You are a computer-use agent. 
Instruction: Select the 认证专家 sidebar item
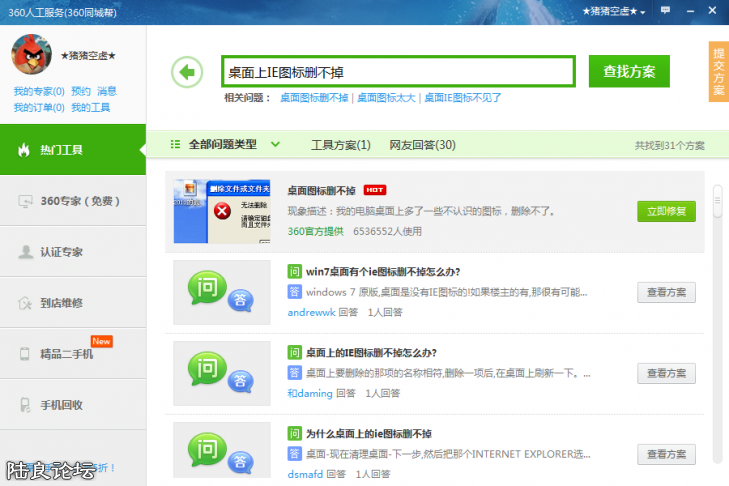coord(73,252)
